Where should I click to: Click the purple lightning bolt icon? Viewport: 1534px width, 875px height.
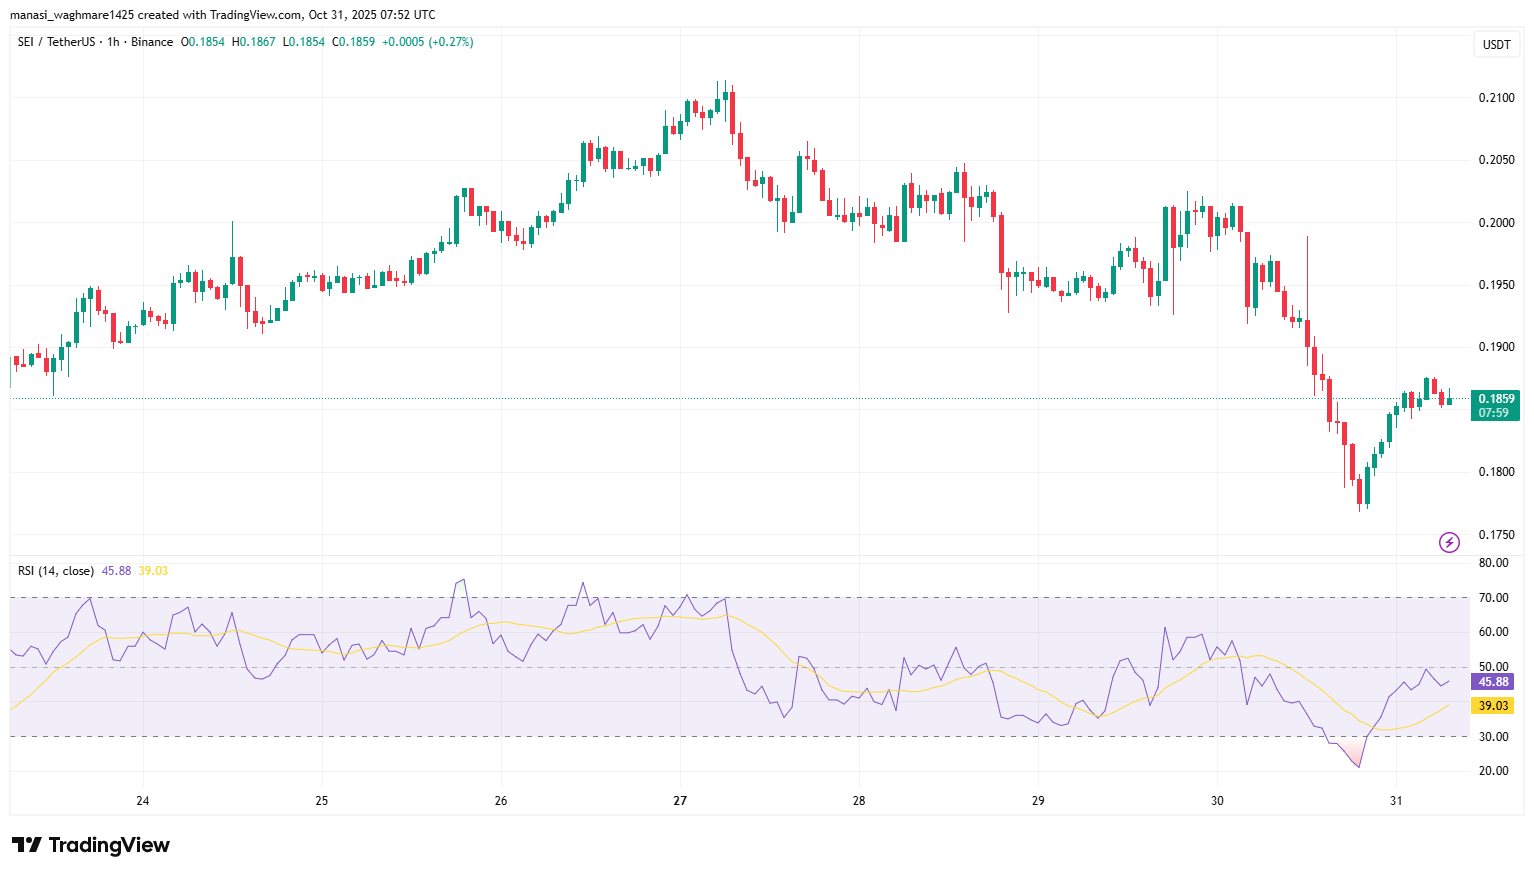point(1449,542)
